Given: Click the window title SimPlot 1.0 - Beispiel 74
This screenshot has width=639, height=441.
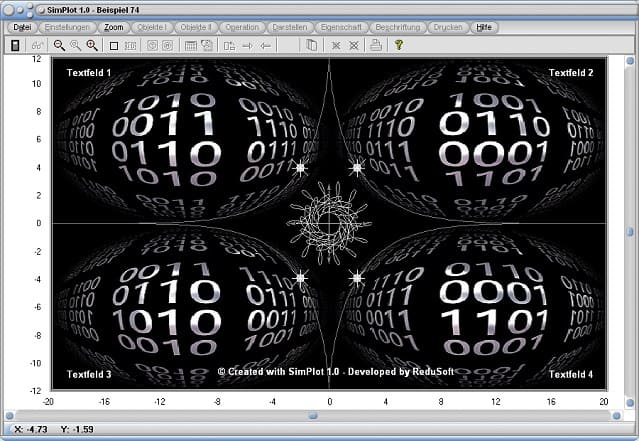Looking at the screenshot, I should tap(93, 10).
